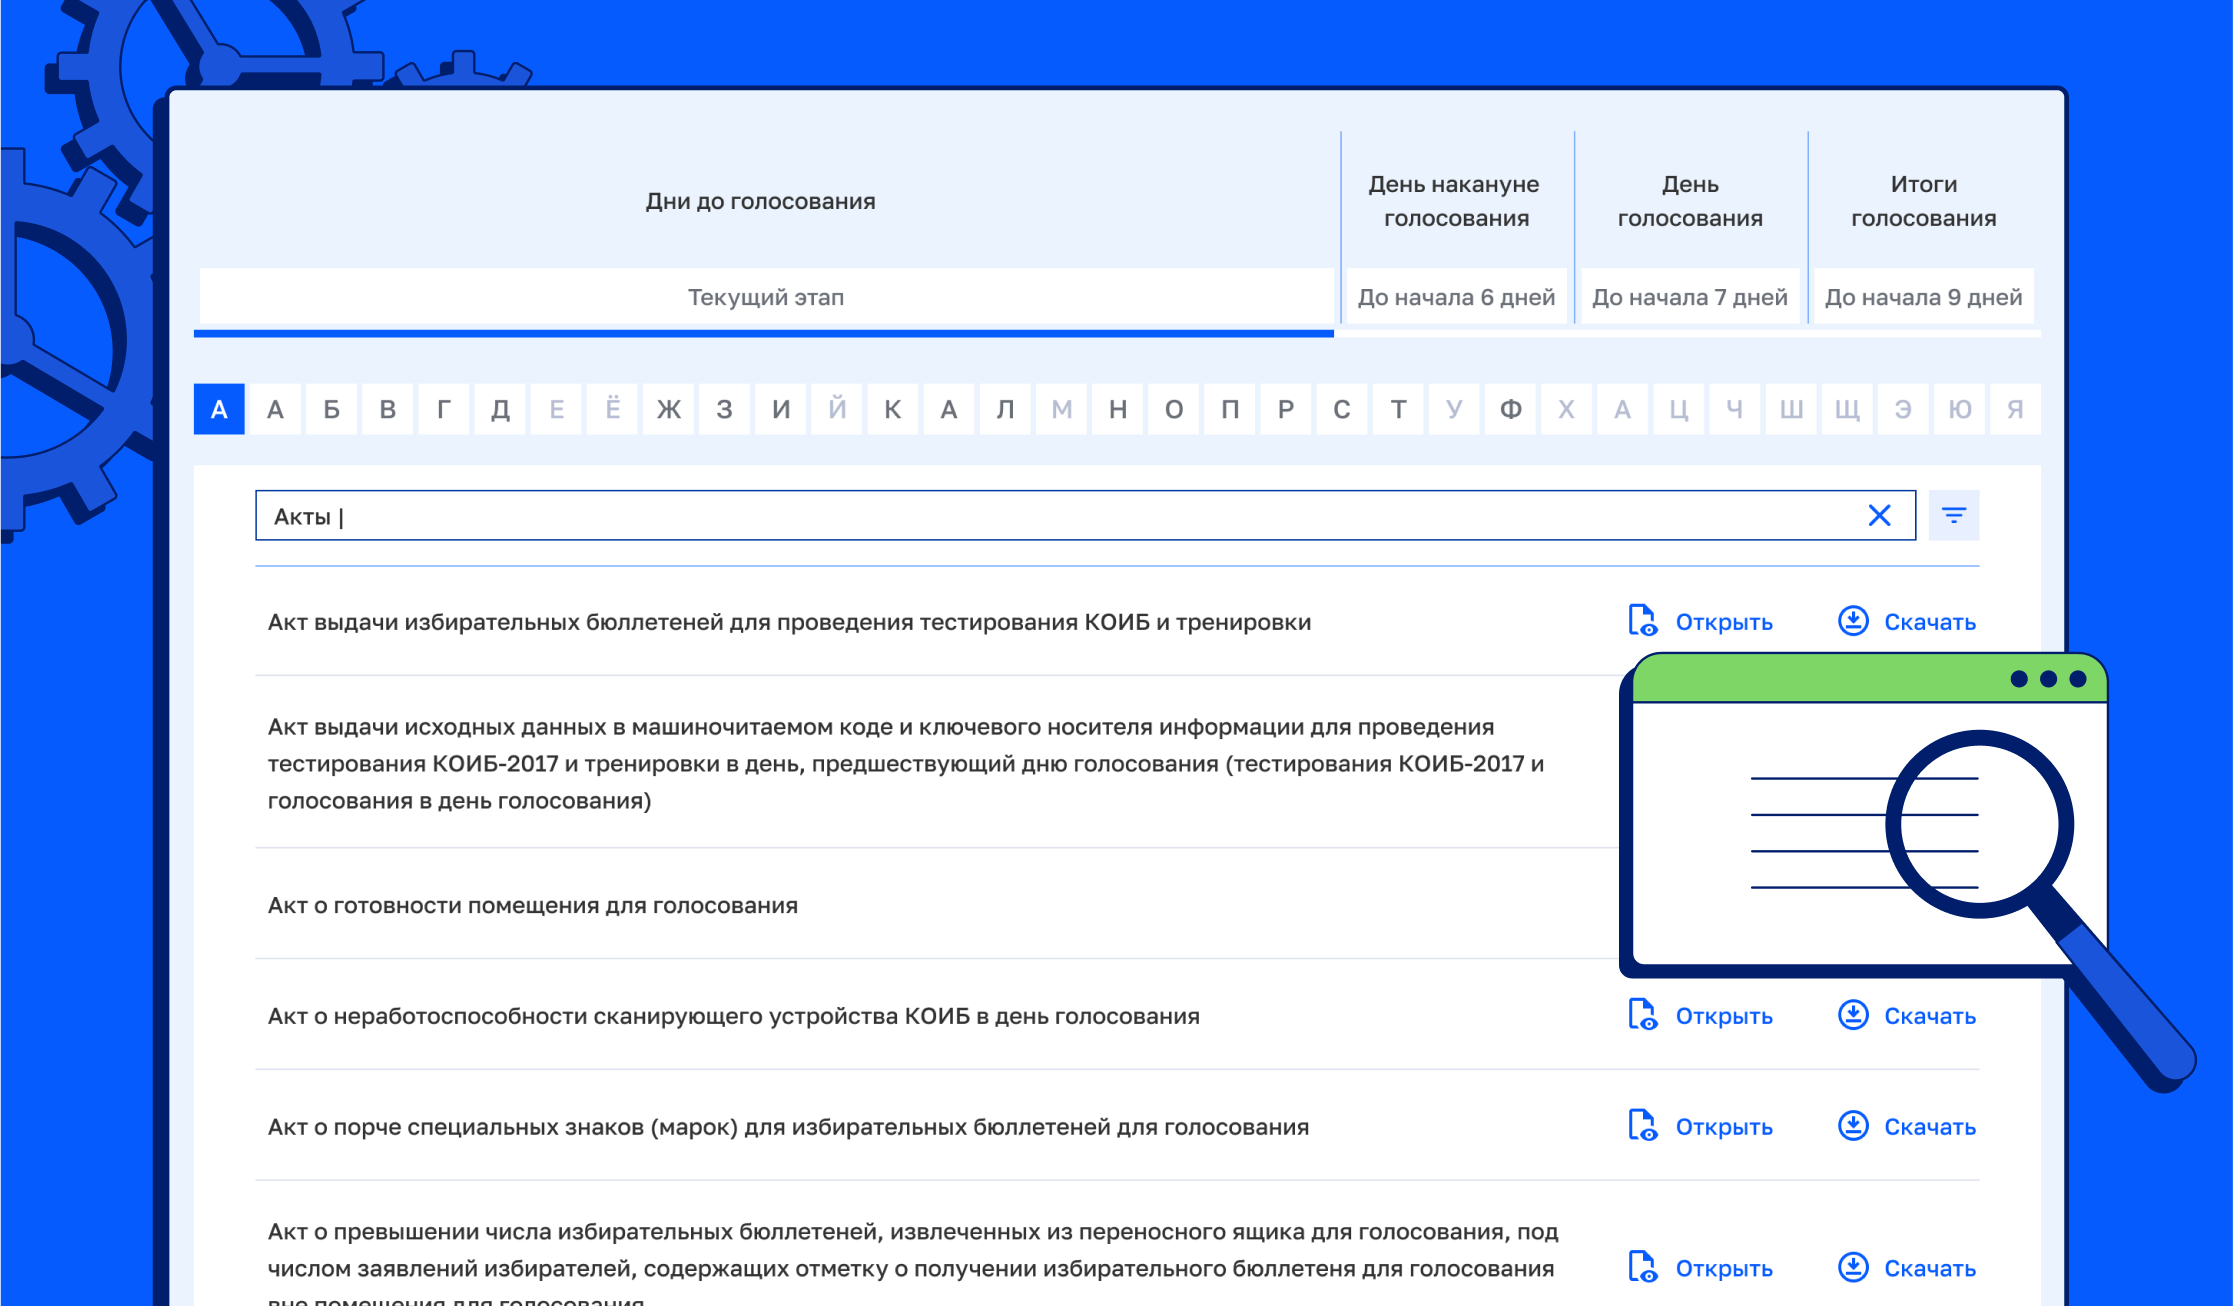Click into the Акты search field
This screenshot has width=2233, height=1306.
coord(1000,516)
